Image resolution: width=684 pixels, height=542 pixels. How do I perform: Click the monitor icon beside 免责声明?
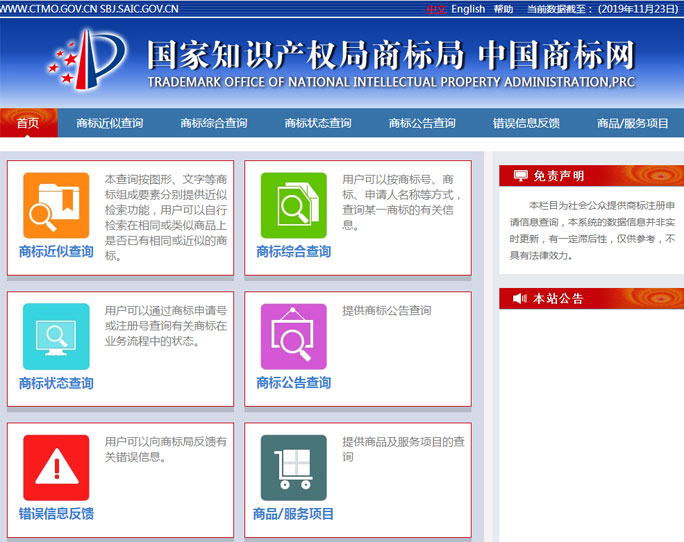click(520, 176)
